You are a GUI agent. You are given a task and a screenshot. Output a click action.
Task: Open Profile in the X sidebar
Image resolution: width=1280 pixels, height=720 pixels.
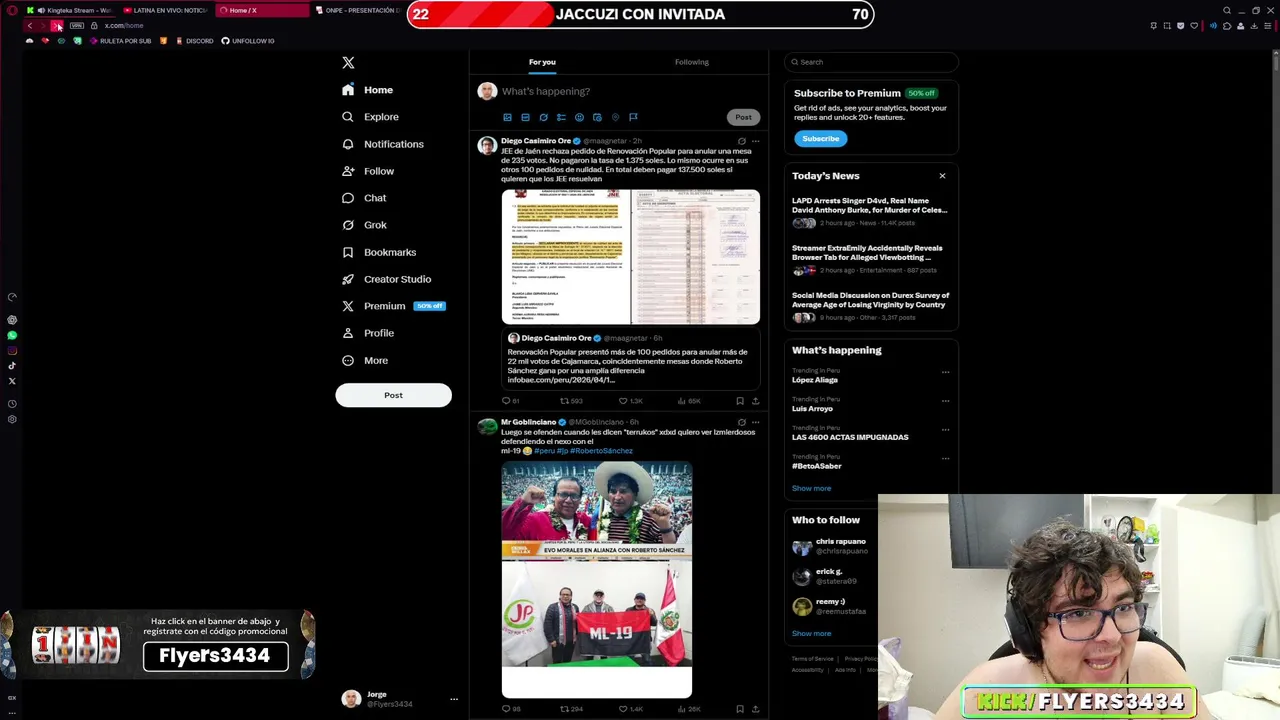click(368, 333)
